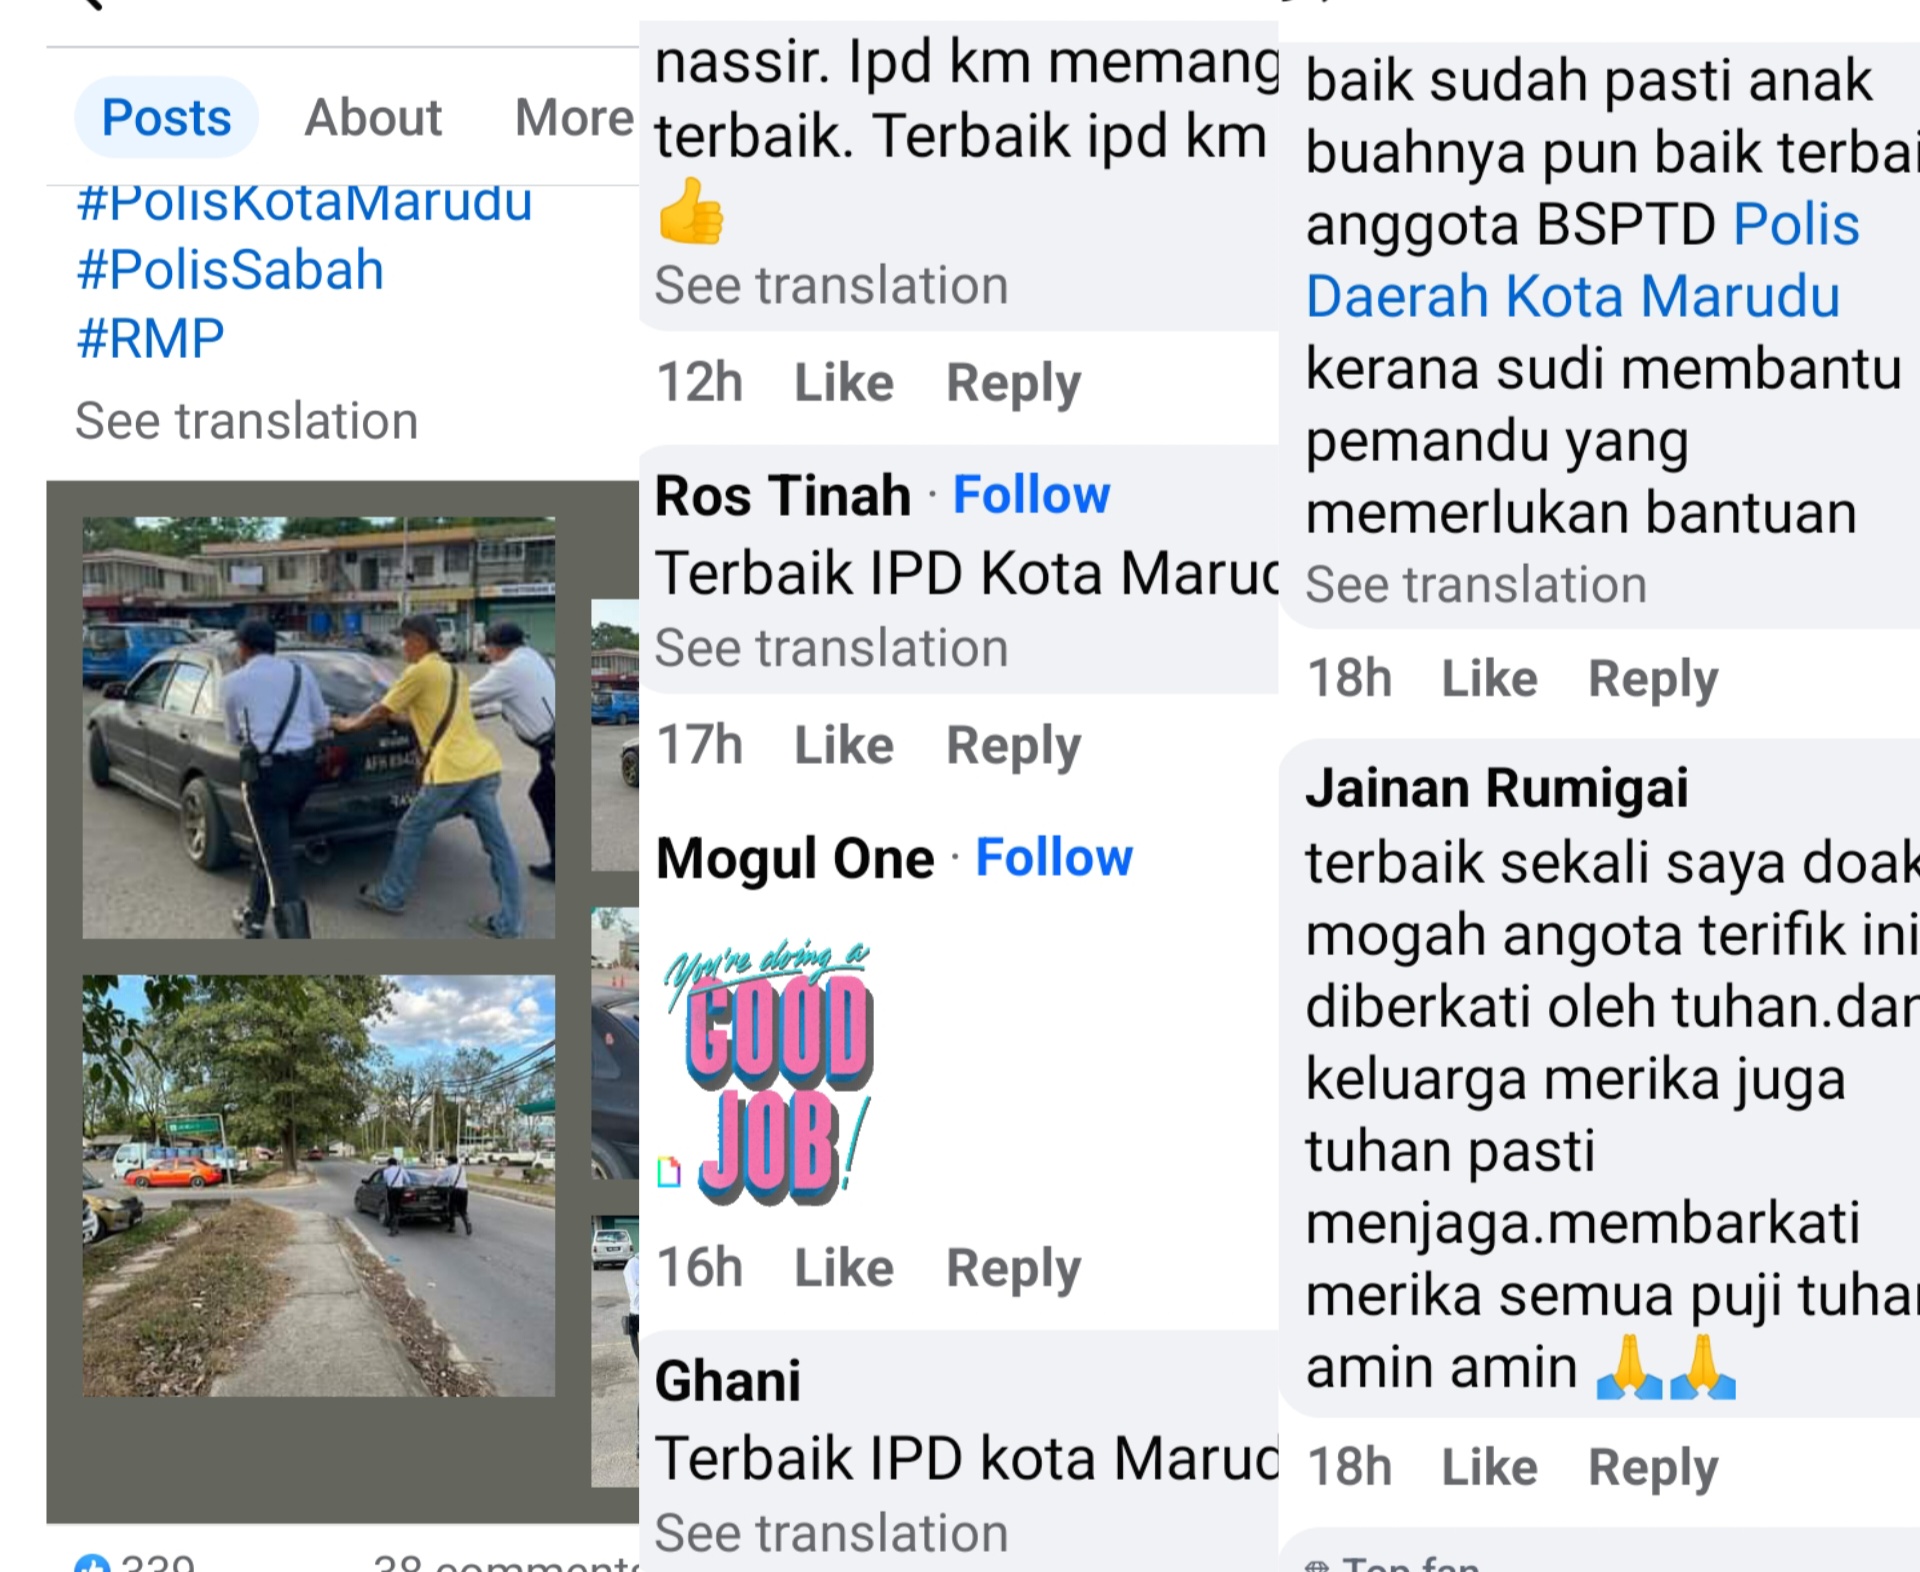1920x1572 pixels.
Task: Open photo of officers pushing a car
Action: [x=318, y=727]
